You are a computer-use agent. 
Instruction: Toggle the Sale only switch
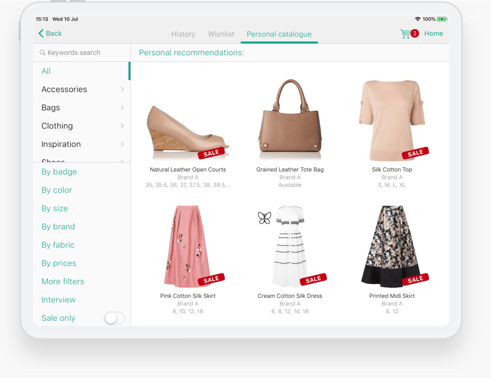114,318
